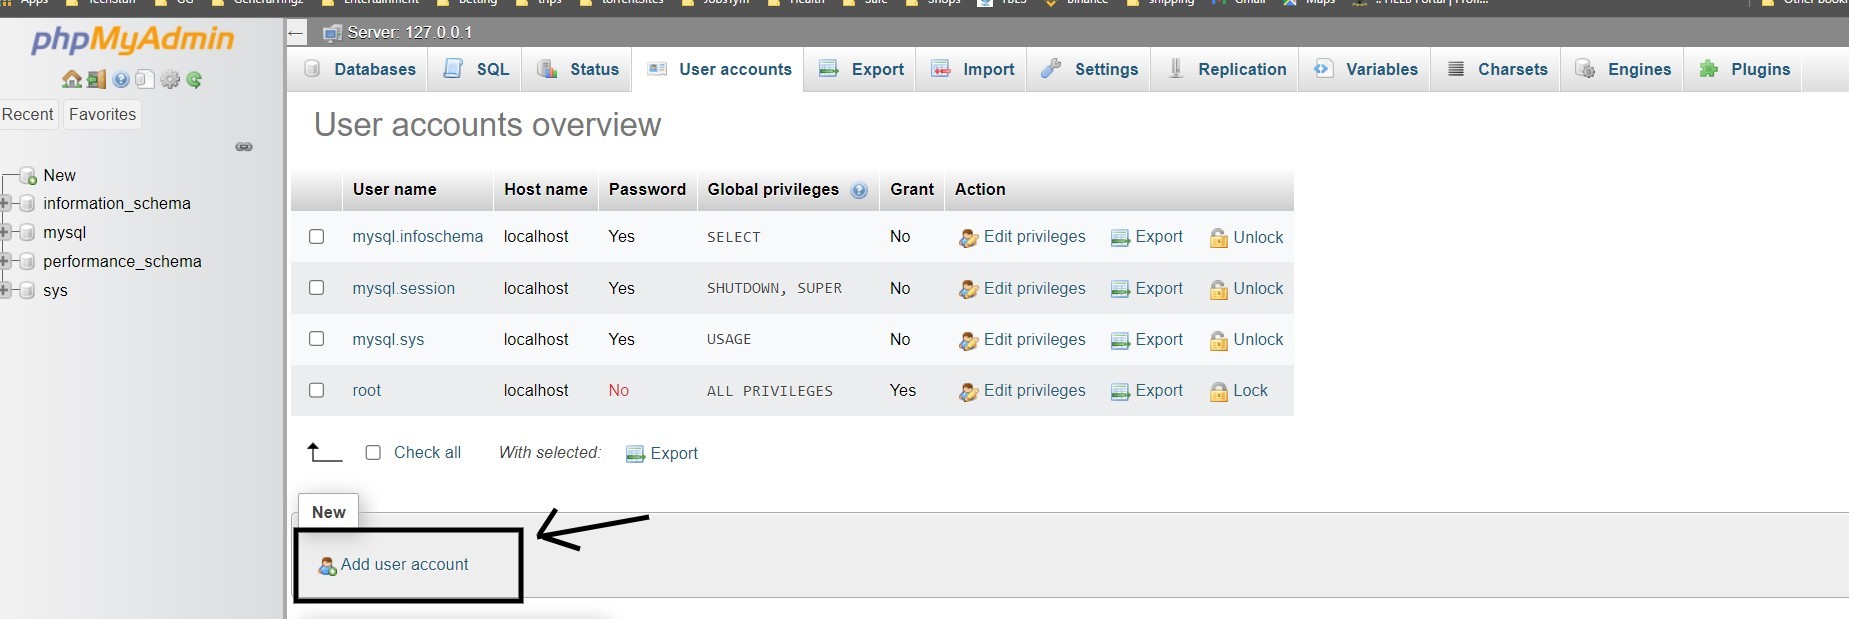This screenshot has width=1849, height=619.
Task: Click the Check all label text
Action: tap(427, 453)
